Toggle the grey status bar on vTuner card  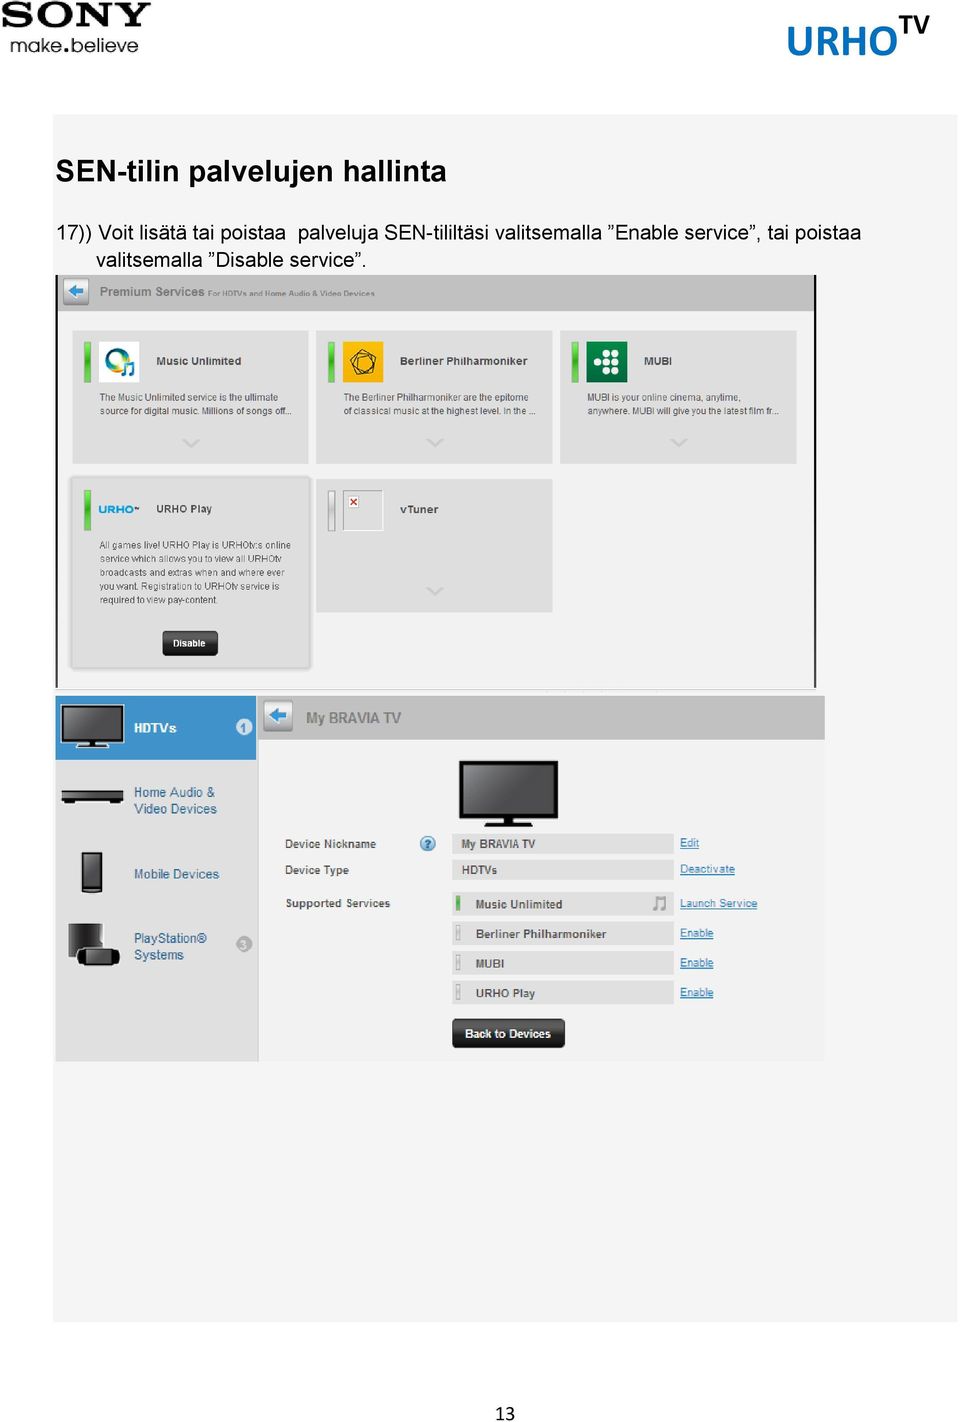[x=331, y=510]
